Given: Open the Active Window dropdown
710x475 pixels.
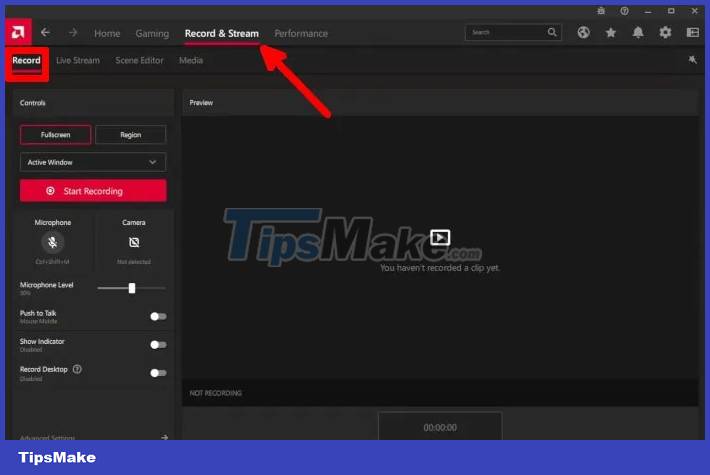Looking at the screenshot, I should (93, 162).
